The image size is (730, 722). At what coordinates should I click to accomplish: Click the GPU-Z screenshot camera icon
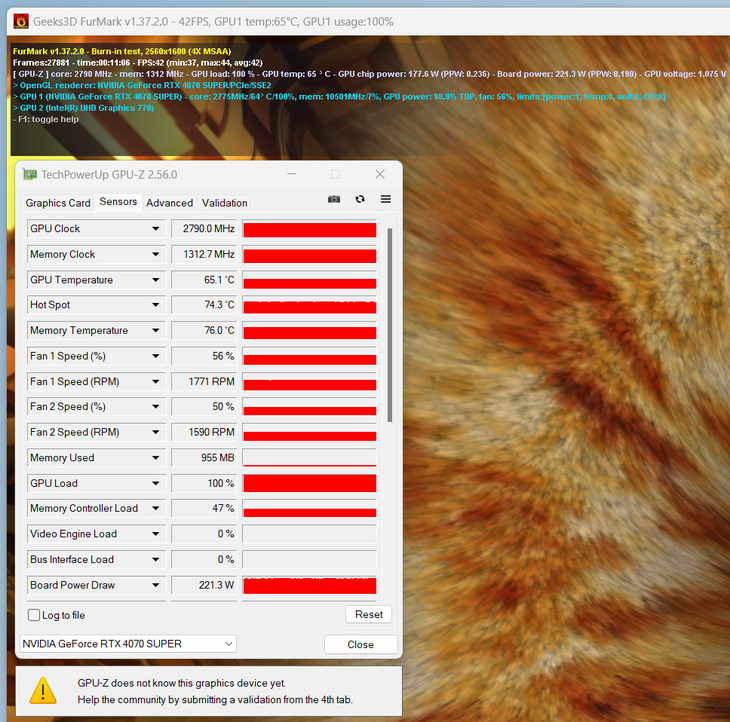click(x=334, y=199)
